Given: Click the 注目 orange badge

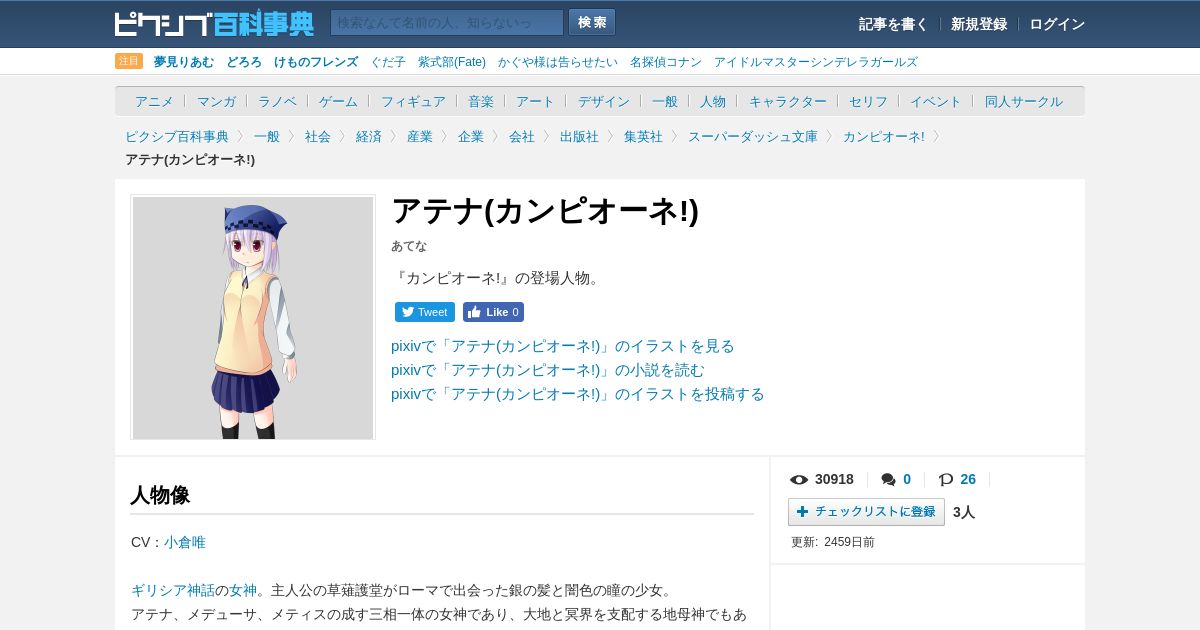Looking at the screenshot, I should [x=129, y=61].
